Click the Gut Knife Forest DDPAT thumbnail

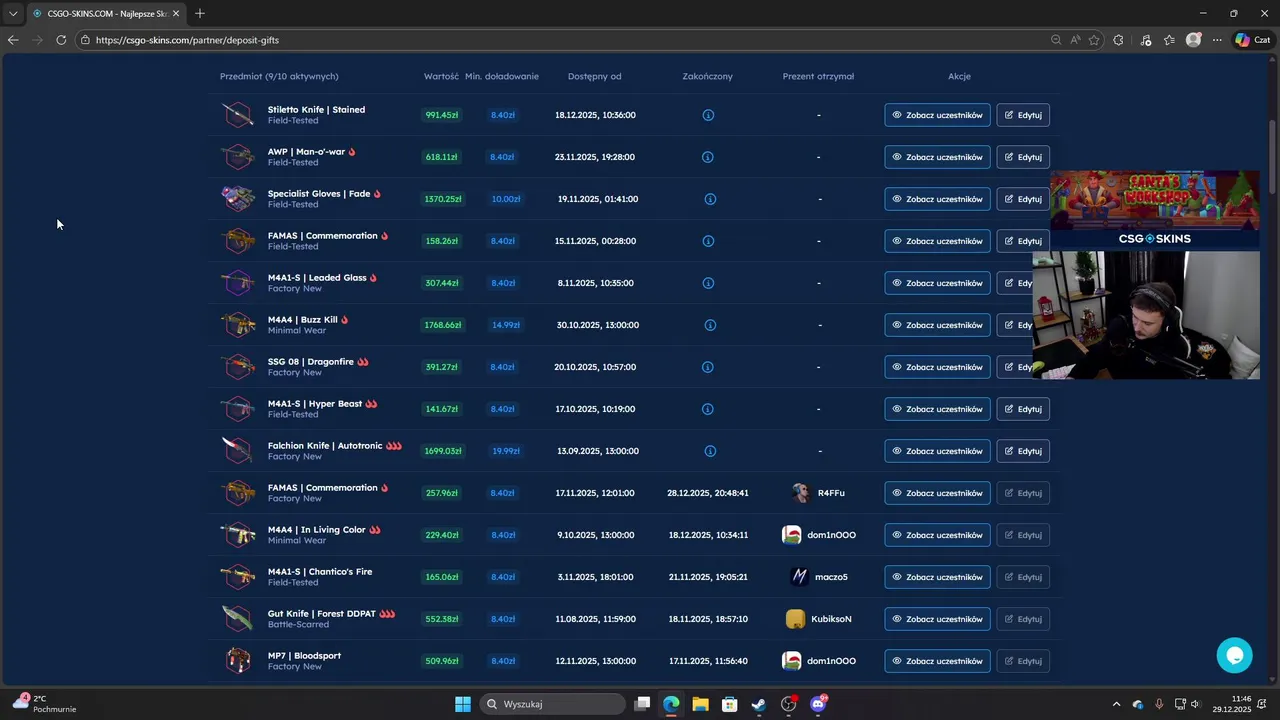pos(238,619)
